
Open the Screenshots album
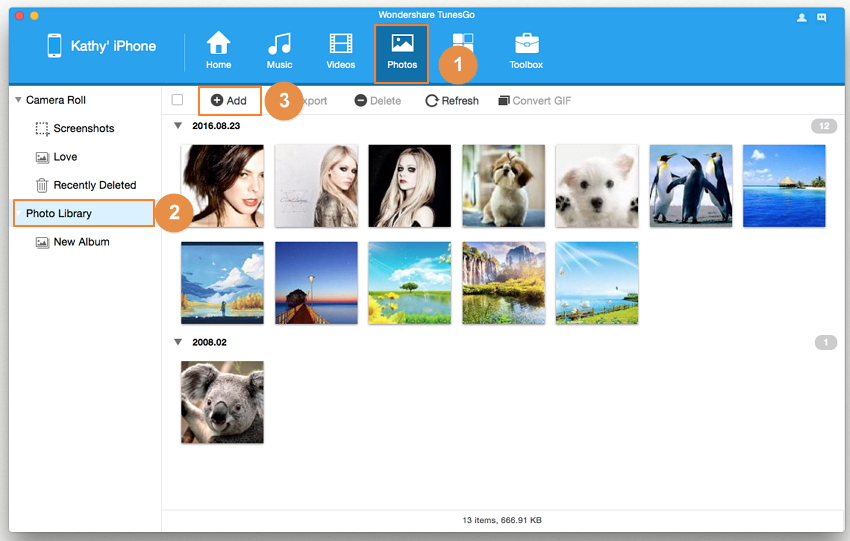click(x=83, y=129)
